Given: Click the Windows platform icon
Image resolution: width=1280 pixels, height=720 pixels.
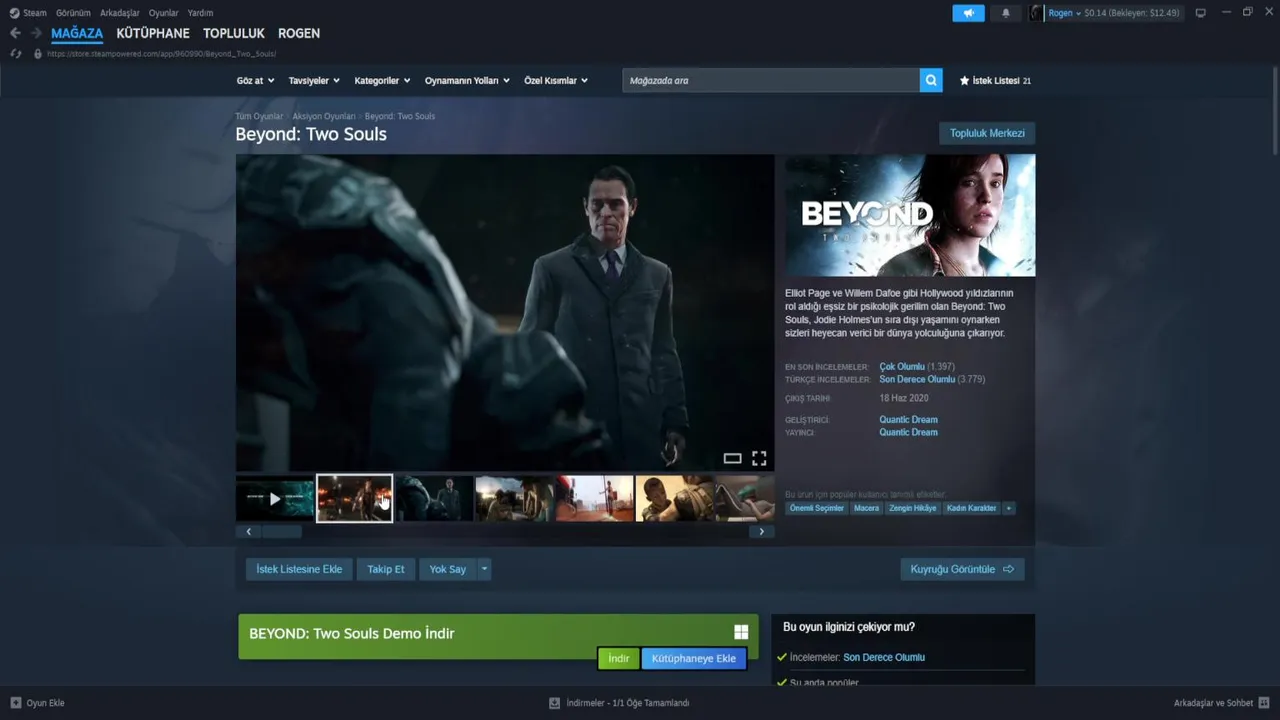Looking at the screenshot, I should point(741,632).
